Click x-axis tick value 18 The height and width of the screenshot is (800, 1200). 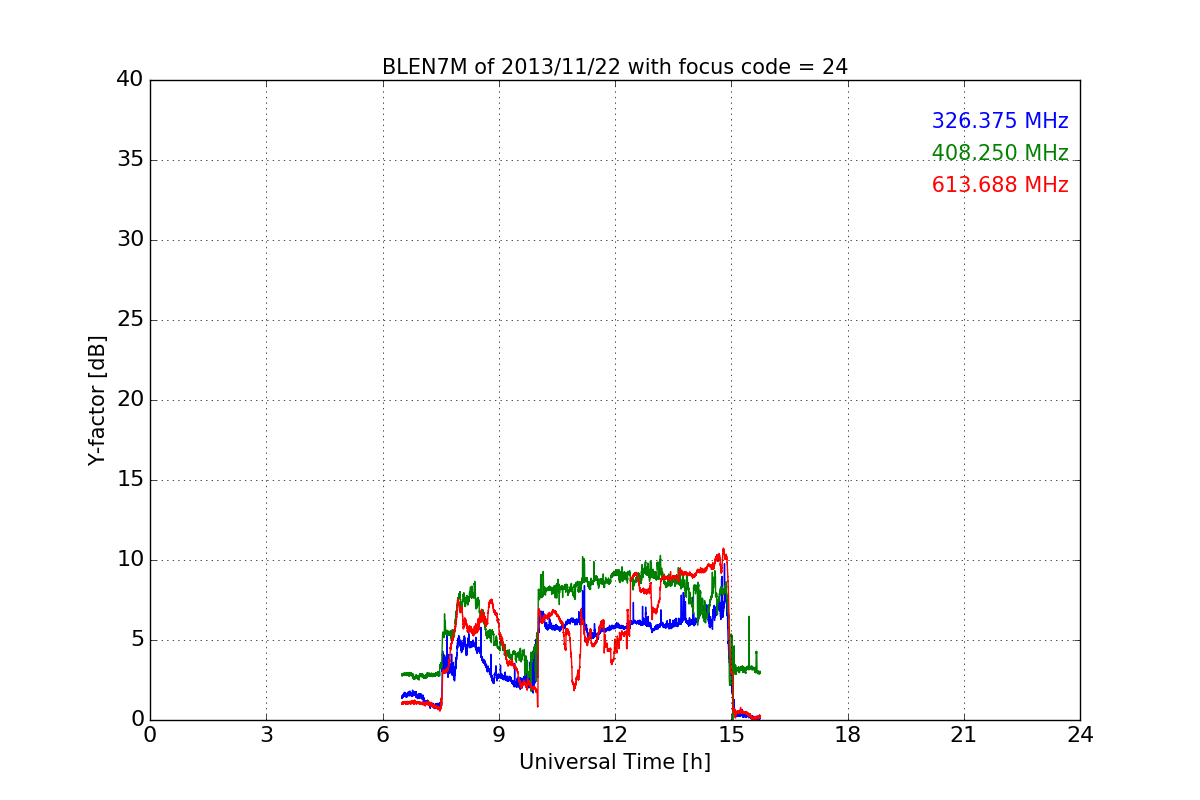pyautogui.click(x=848, y=735)
